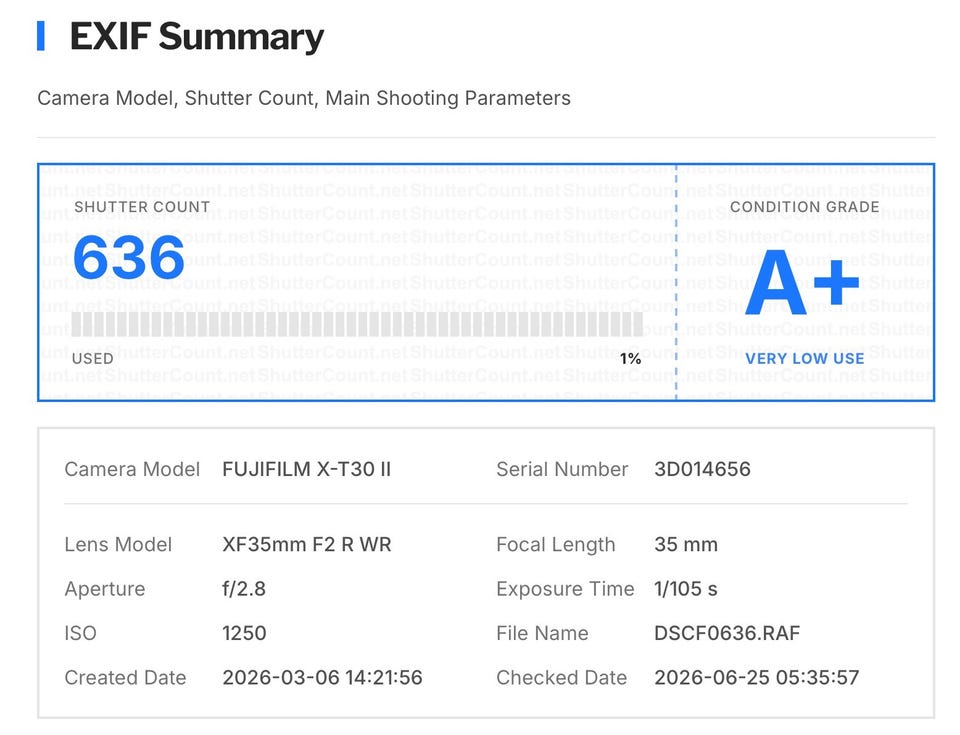960x735 pixels.
Task: Click the "Camera Model" label
Action: [x=132, y=469]
